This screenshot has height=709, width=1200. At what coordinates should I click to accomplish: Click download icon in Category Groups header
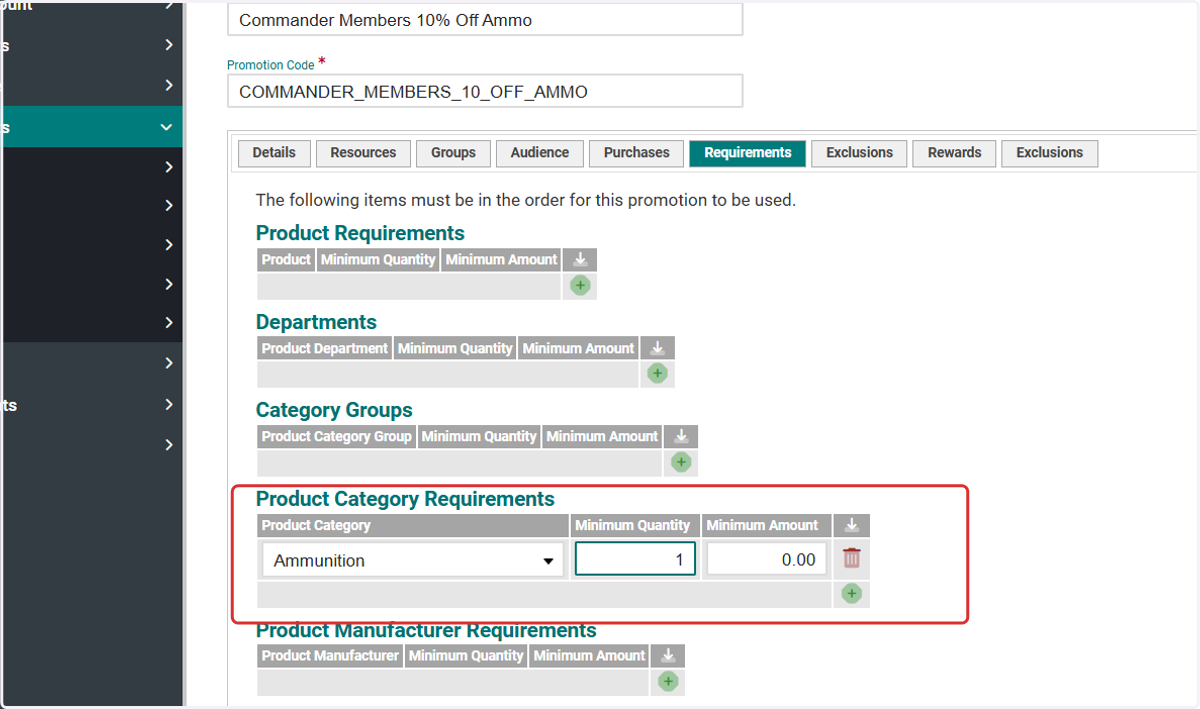tap(681, 436)
